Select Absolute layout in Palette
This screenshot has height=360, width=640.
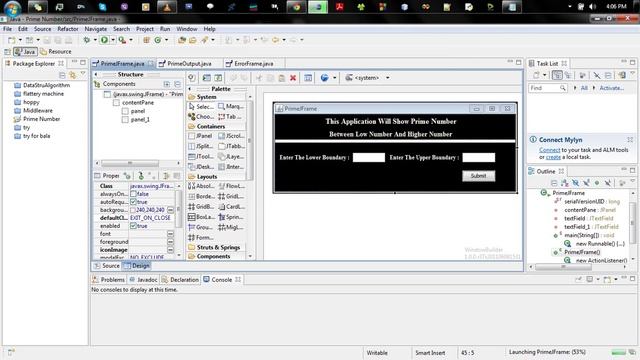pos(201,186)
